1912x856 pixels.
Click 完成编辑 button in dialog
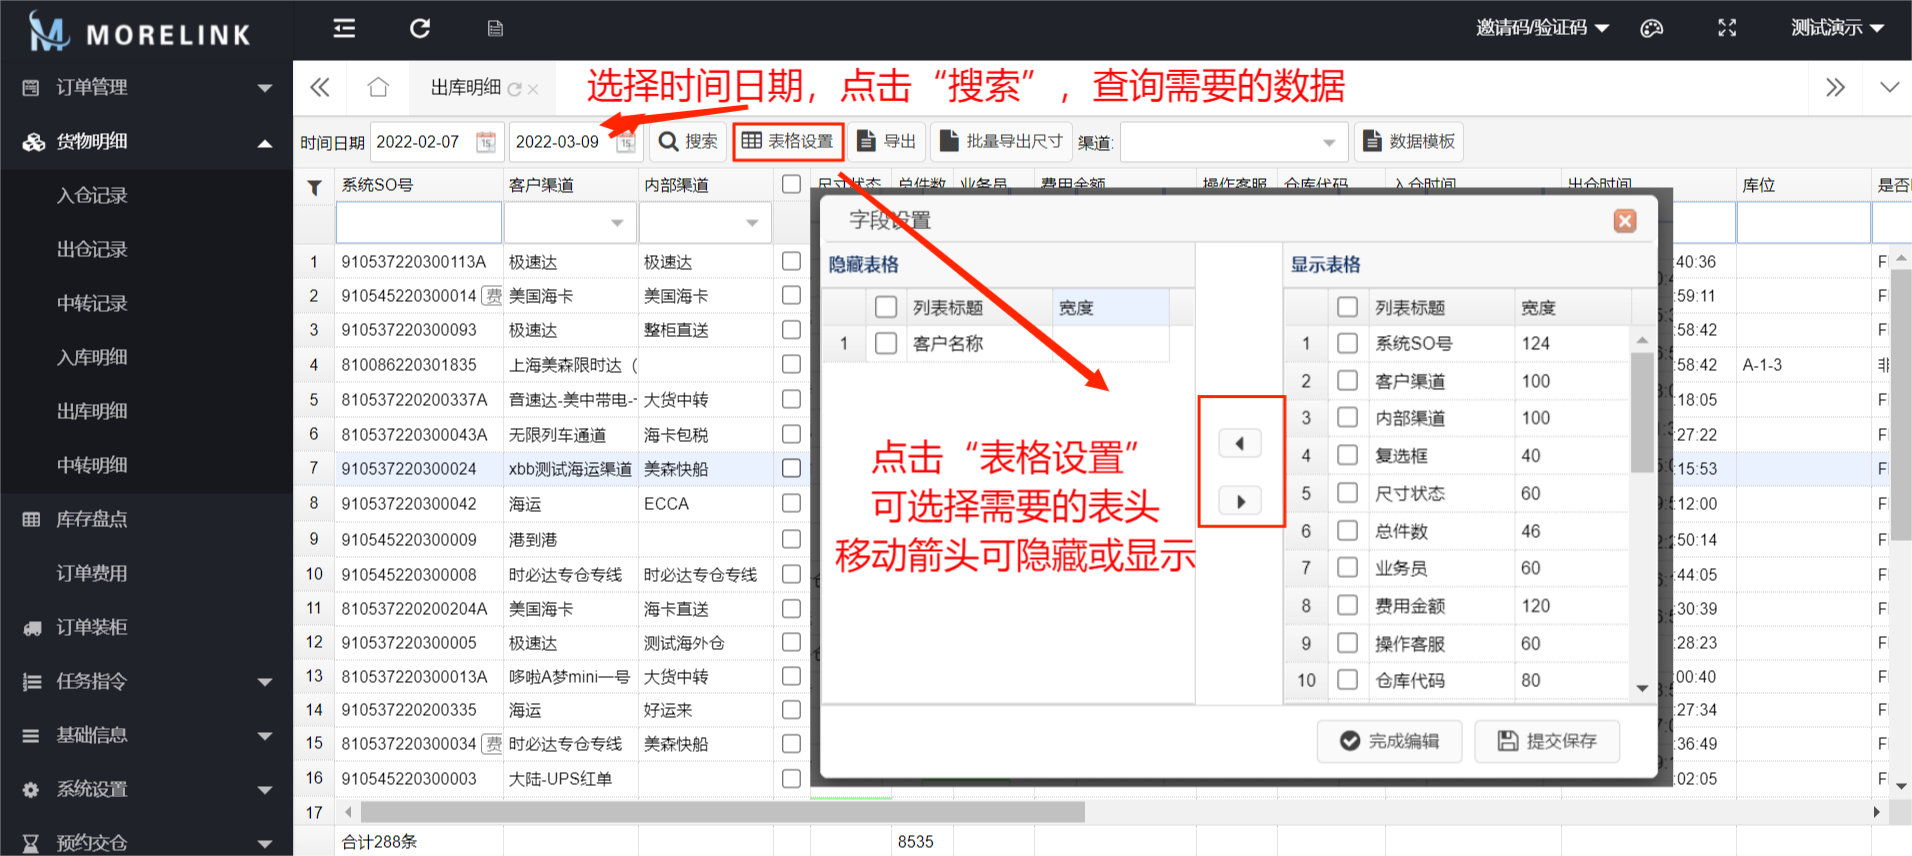point(1390,741)
